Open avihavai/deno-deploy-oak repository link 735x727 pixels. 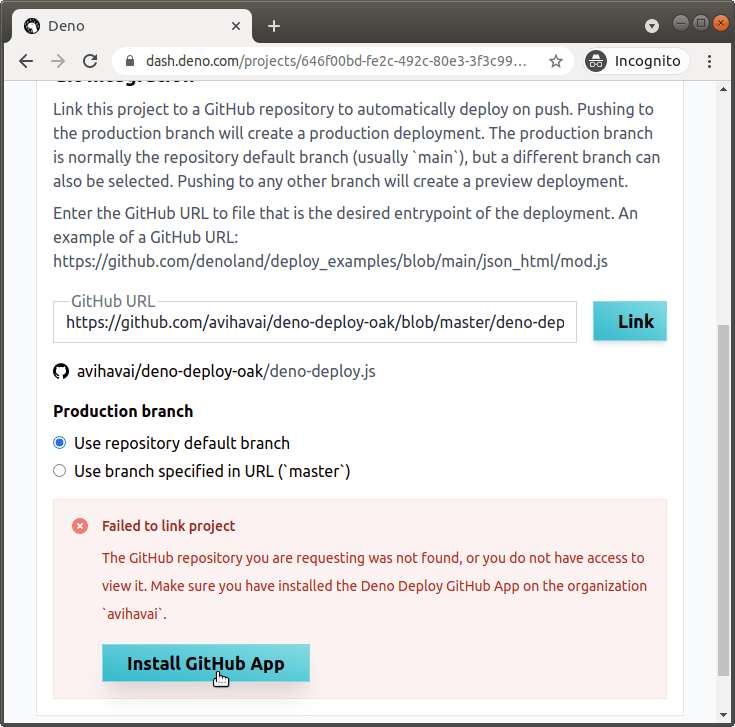click(170, 371)
